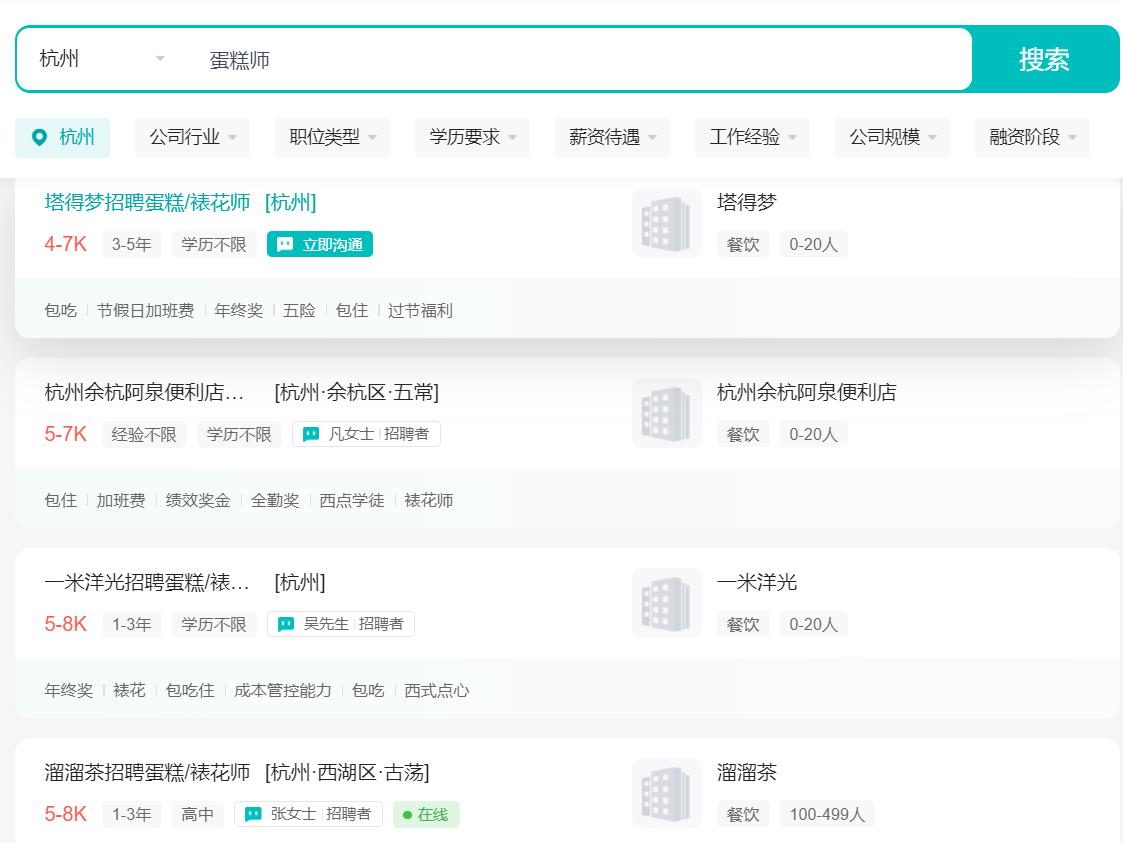Click the 全勤奖 benefit tag
Screen dimensions: 1123x843
coord(275,500)
